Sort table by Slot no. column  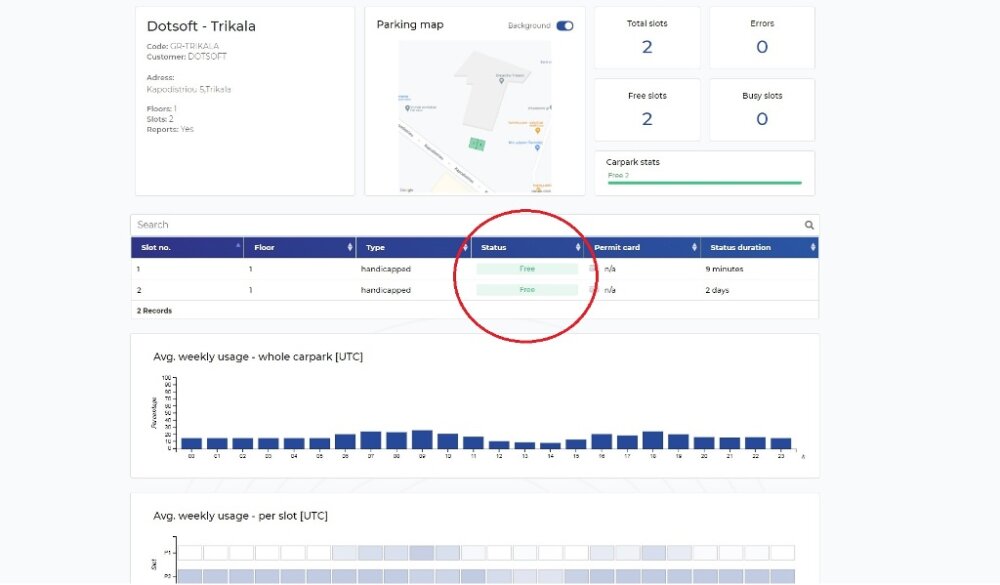pyautogui.click(x=186, y=247)
